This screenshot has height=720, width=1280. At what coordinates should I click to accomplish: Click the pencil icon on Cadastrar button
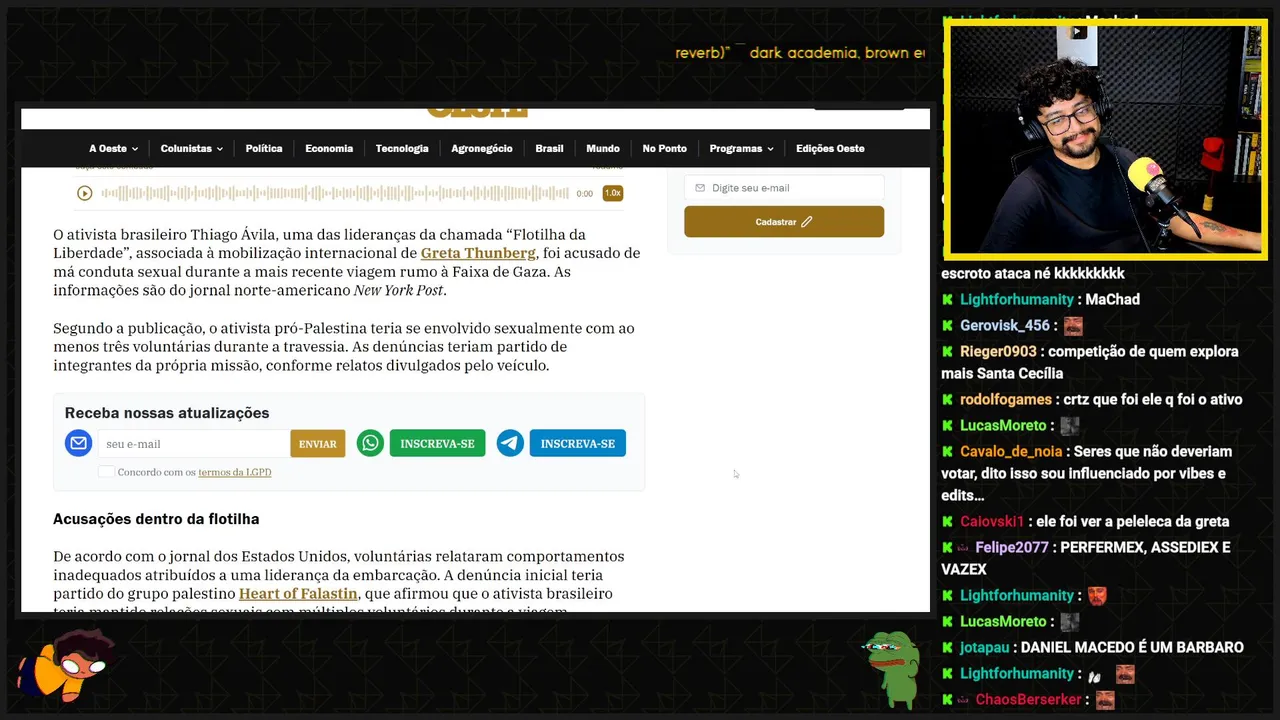click(x=806, y=222)
